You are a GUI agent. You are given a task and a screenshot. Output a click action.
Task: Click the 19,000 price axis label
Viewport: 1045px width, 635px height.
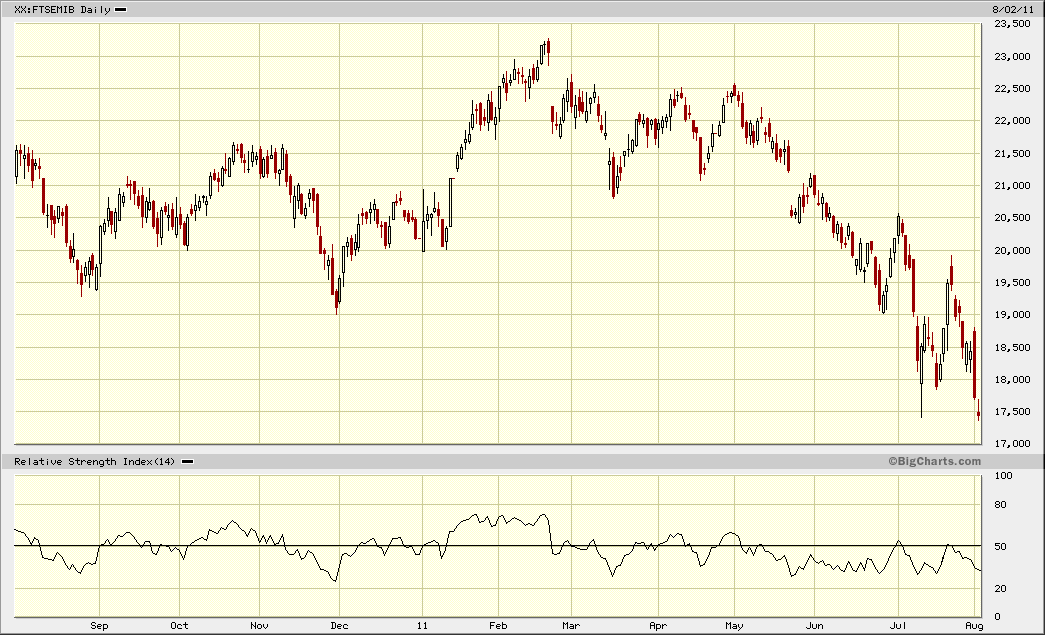click(x=1012, y=315)
